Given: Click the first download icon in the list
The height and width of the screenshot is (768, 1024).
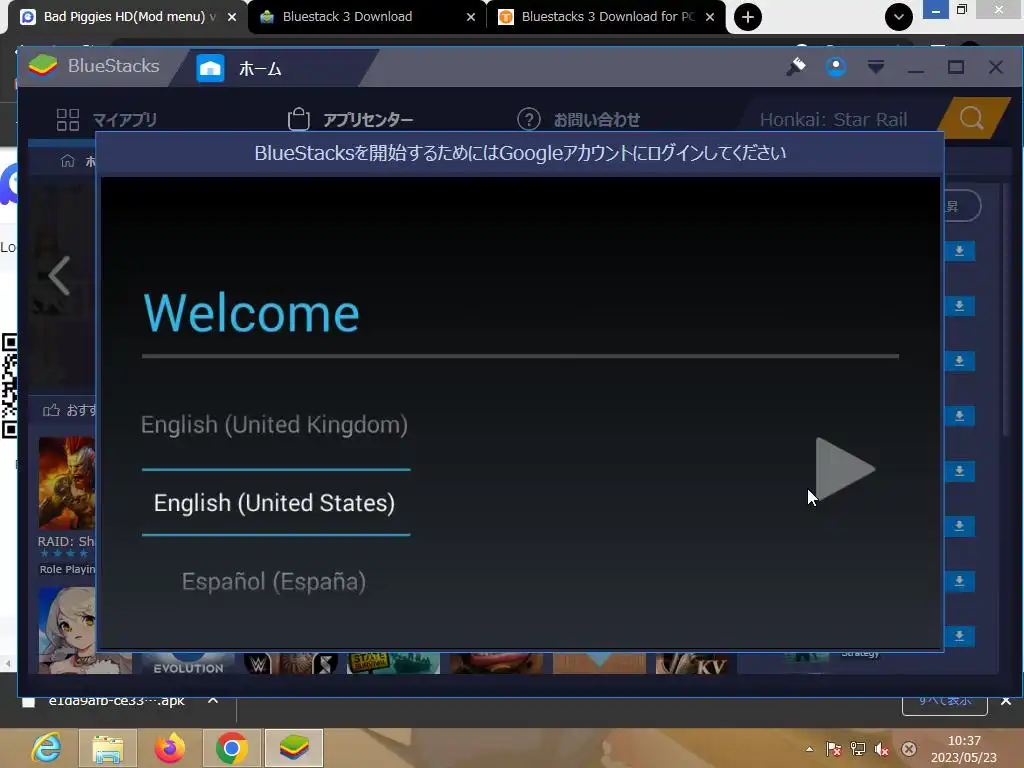Looking at the screenshot, I should (x=959, y=251).
